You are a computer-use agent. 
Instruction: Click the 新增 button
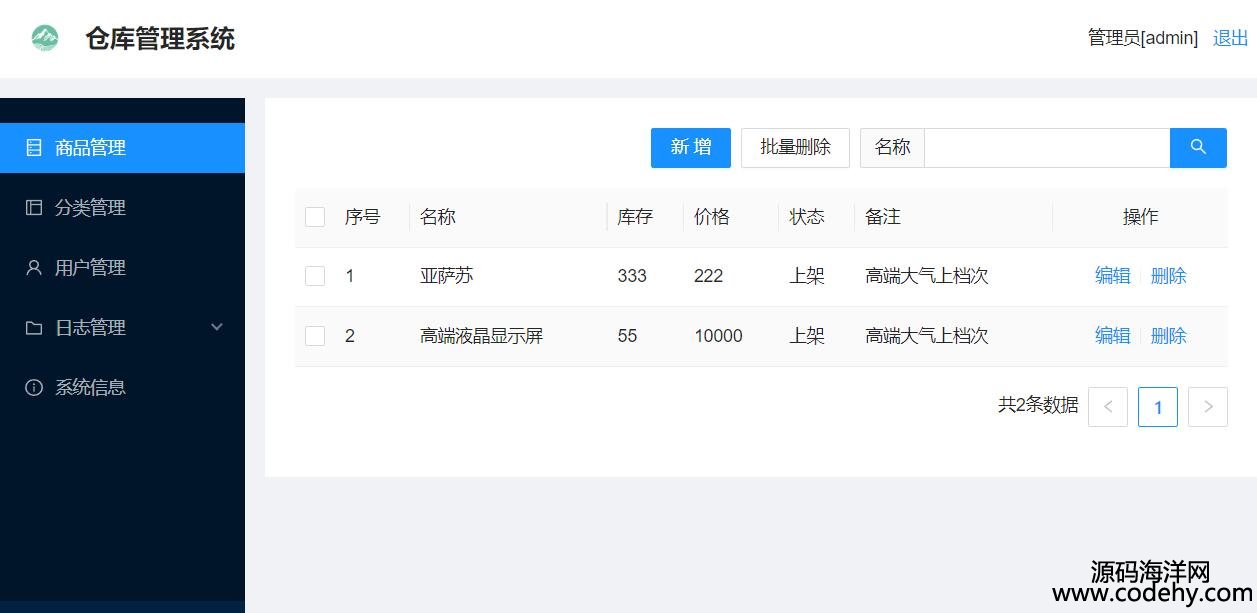(x=691, y=148)
